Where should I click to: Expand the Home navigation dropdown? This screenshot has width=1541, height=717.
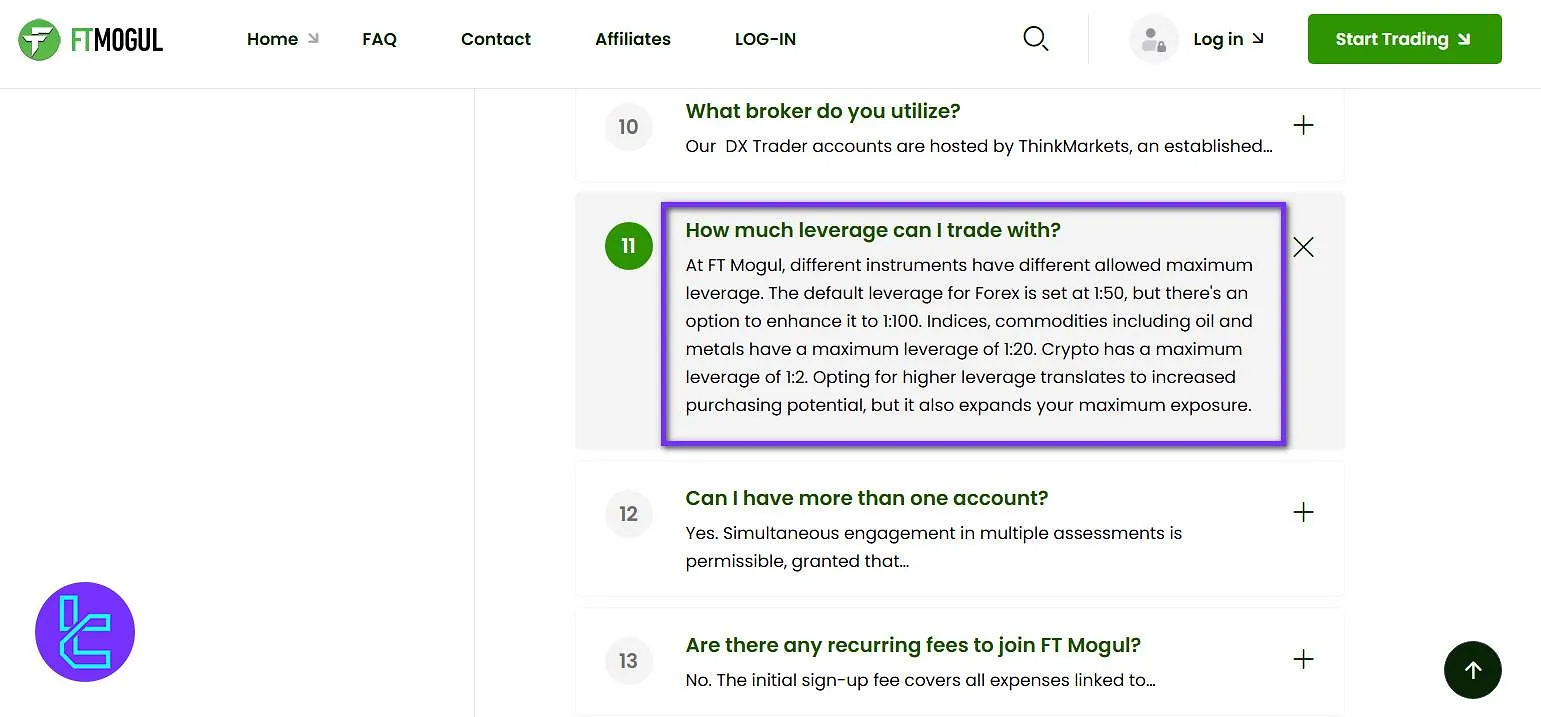[x=272, y=39]
